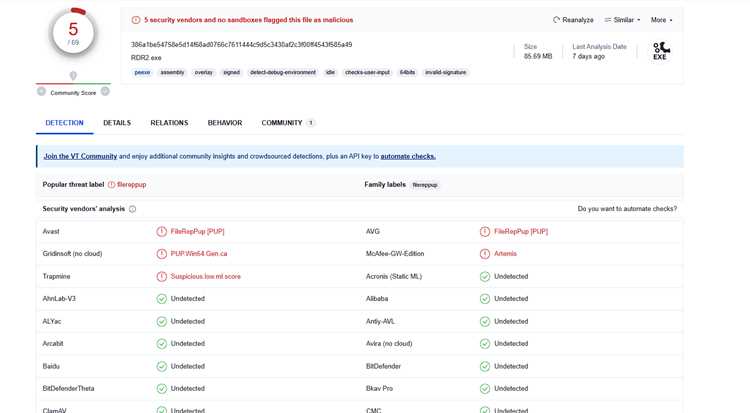Click the idle tag

pyautogui.click(x=331, y=73)
